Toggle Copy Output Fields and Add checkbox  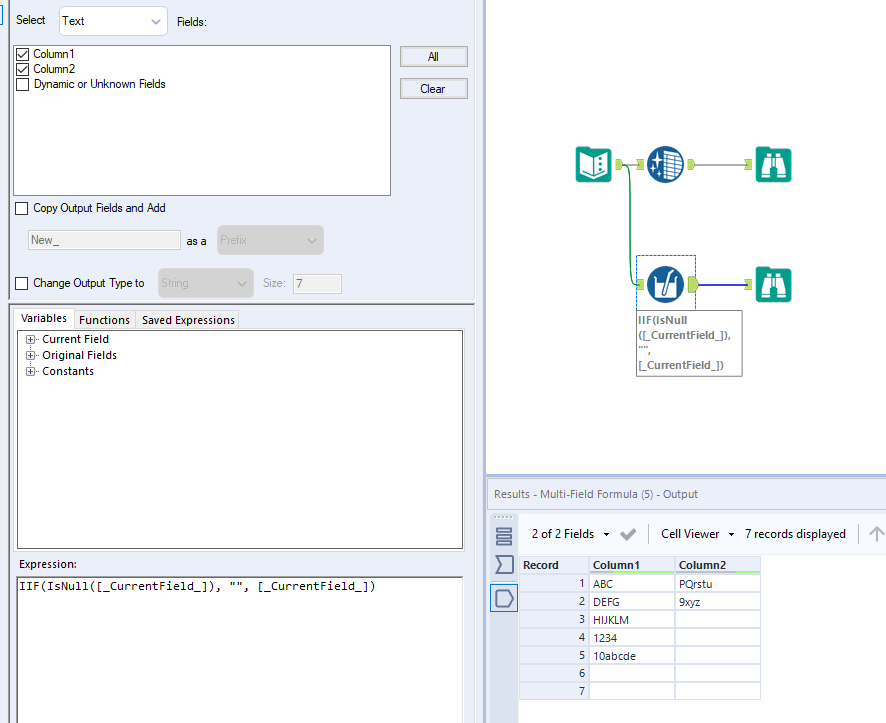tap(23, 208)
